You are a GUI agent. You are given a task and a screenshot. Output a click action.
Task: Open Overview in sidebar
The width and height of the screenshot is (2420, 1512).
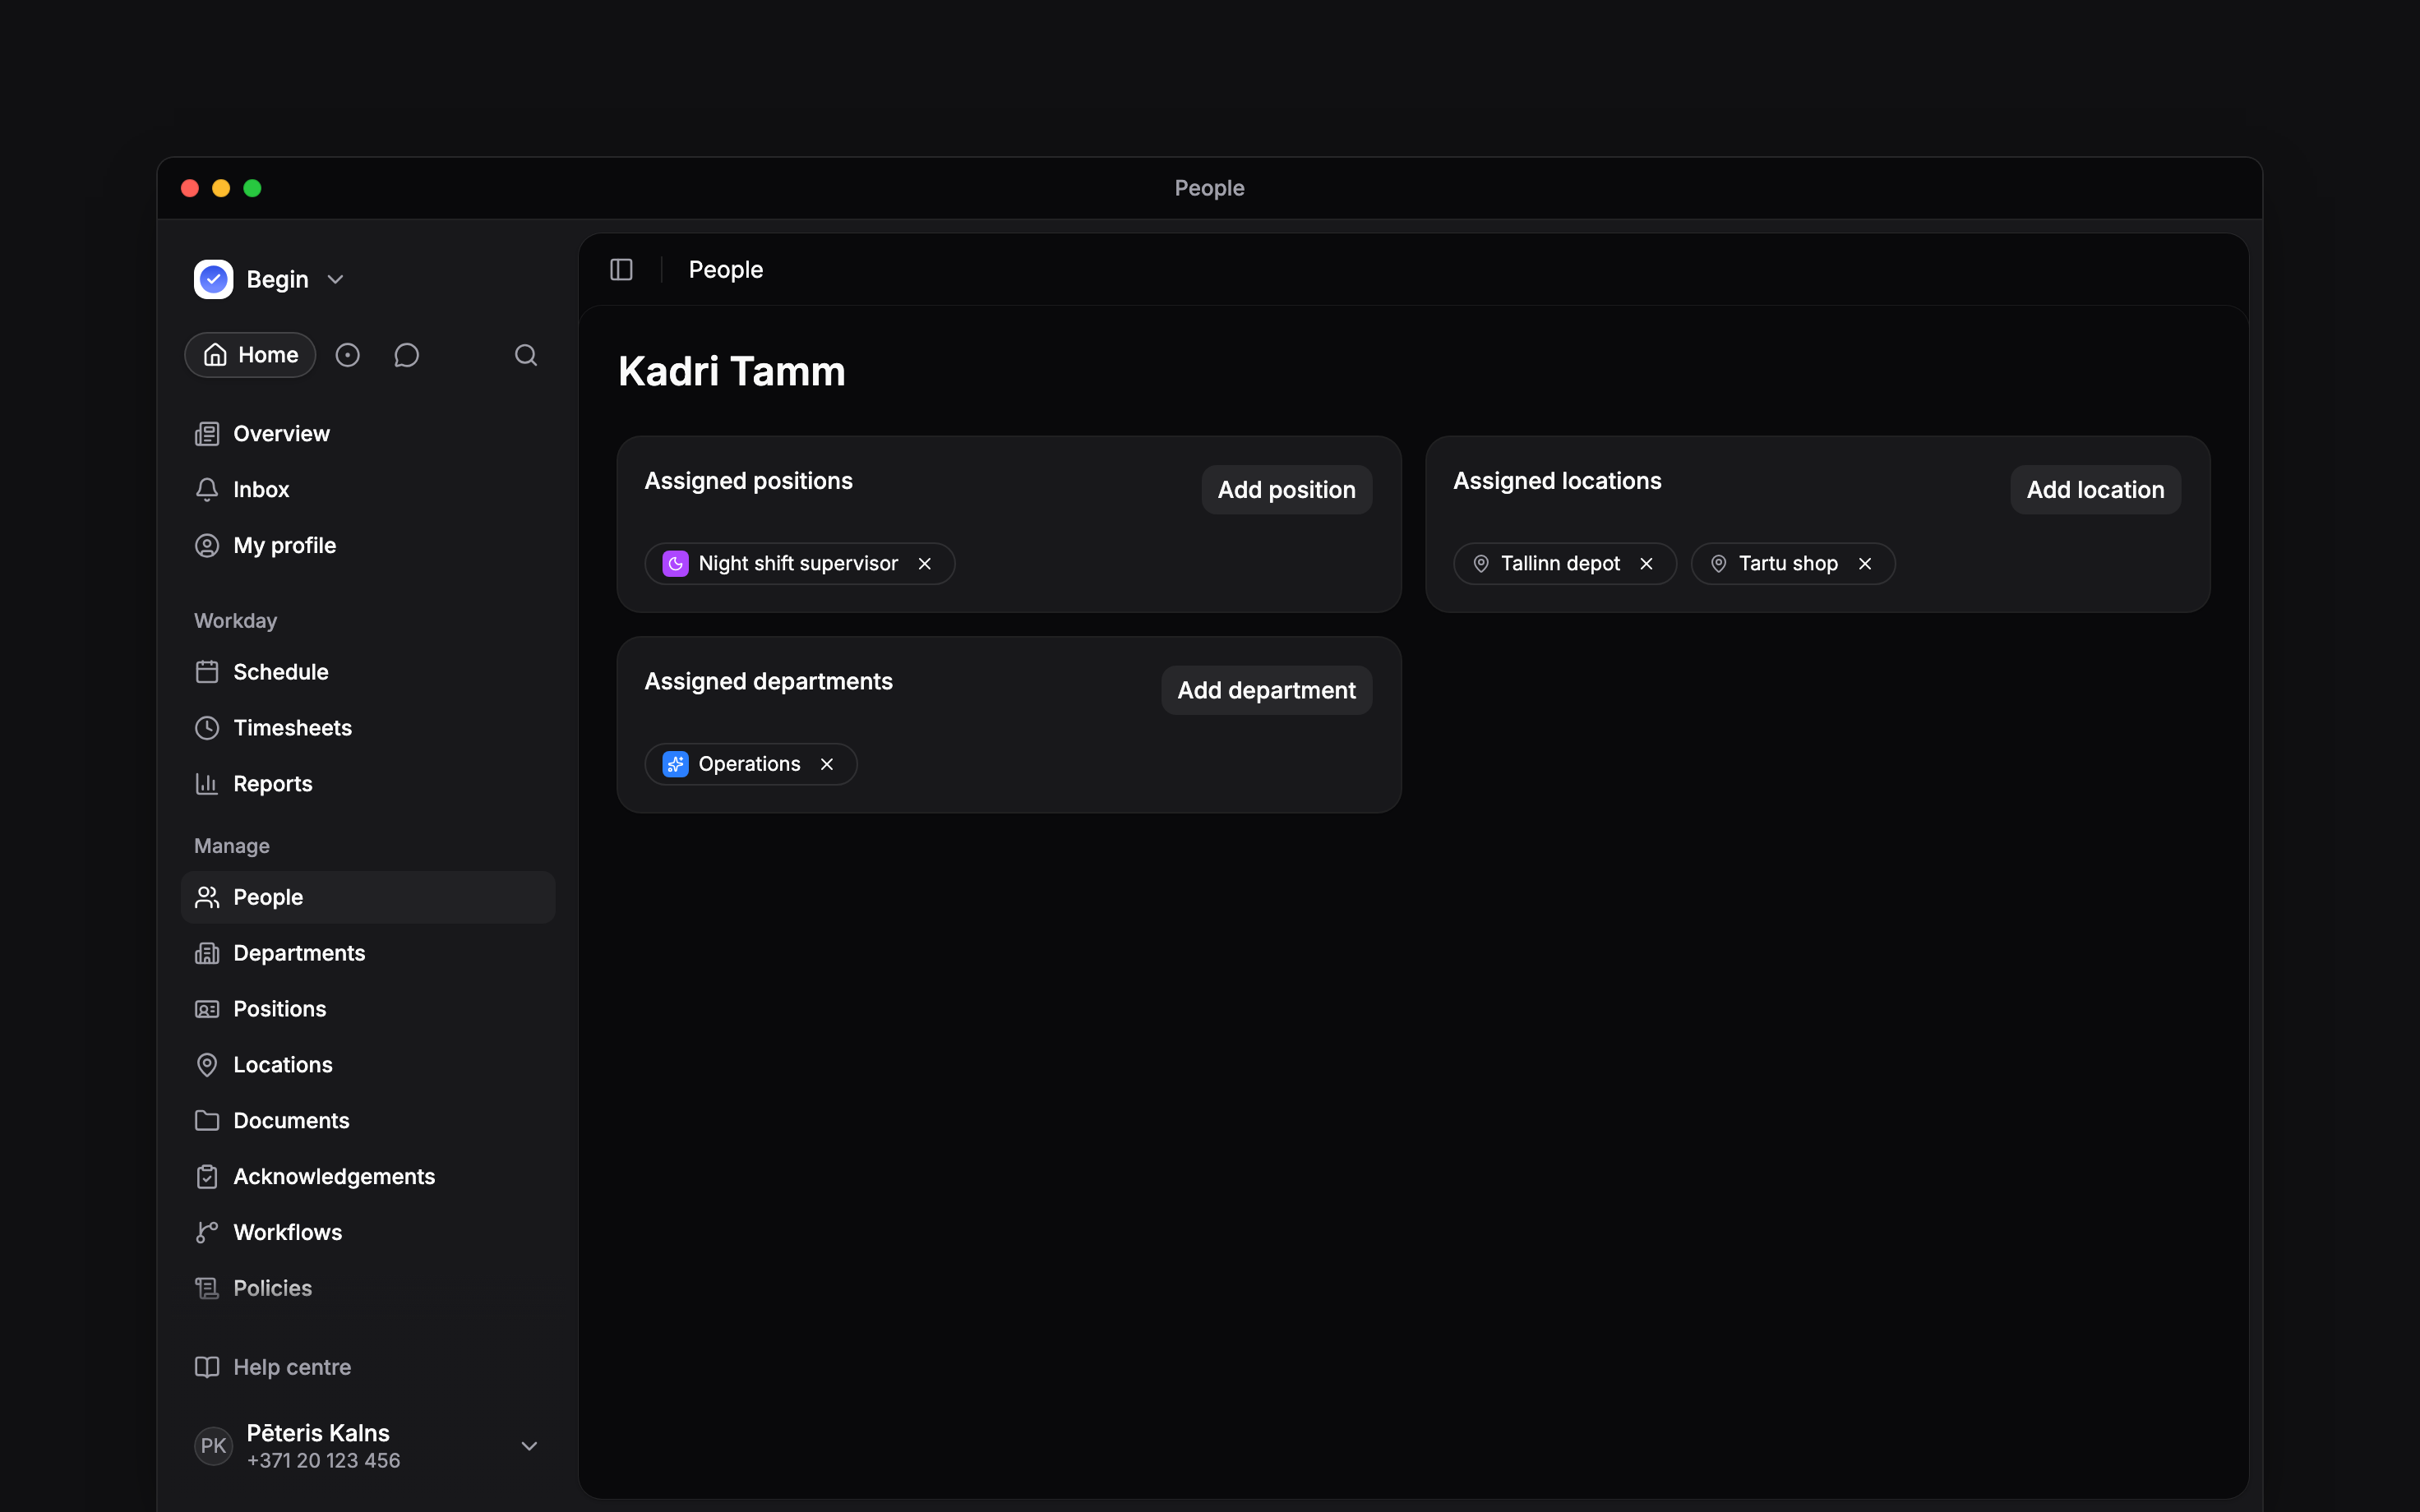pyautogui.click(x=368, y=434)
